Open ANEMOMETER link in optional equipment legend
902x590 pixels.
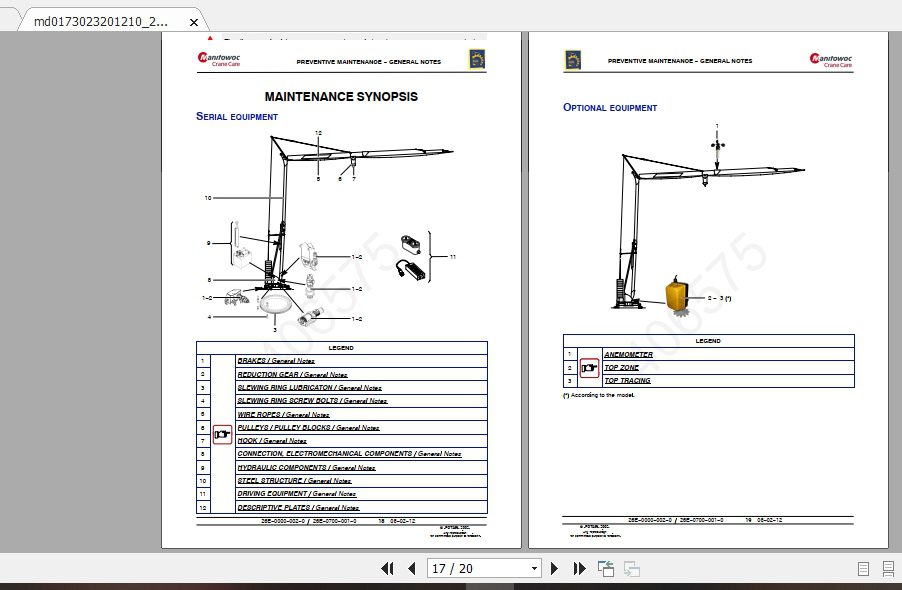point(628,354)
